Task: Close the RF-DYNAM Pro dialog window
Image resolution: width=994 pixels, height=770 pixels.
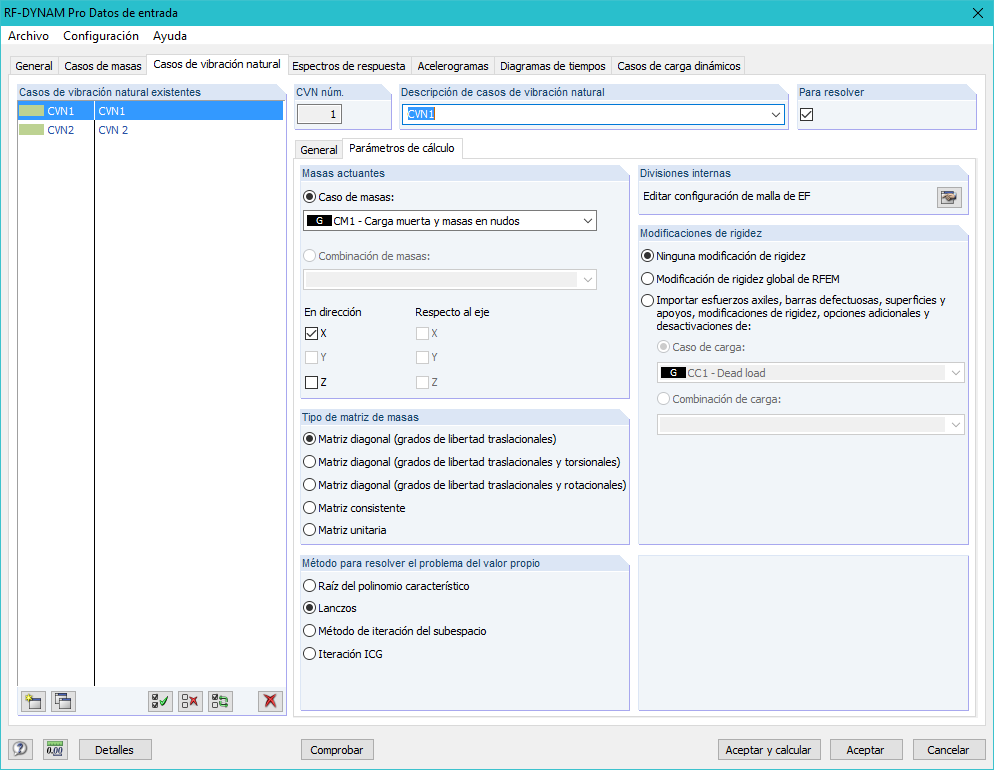Action: (978, 13)
